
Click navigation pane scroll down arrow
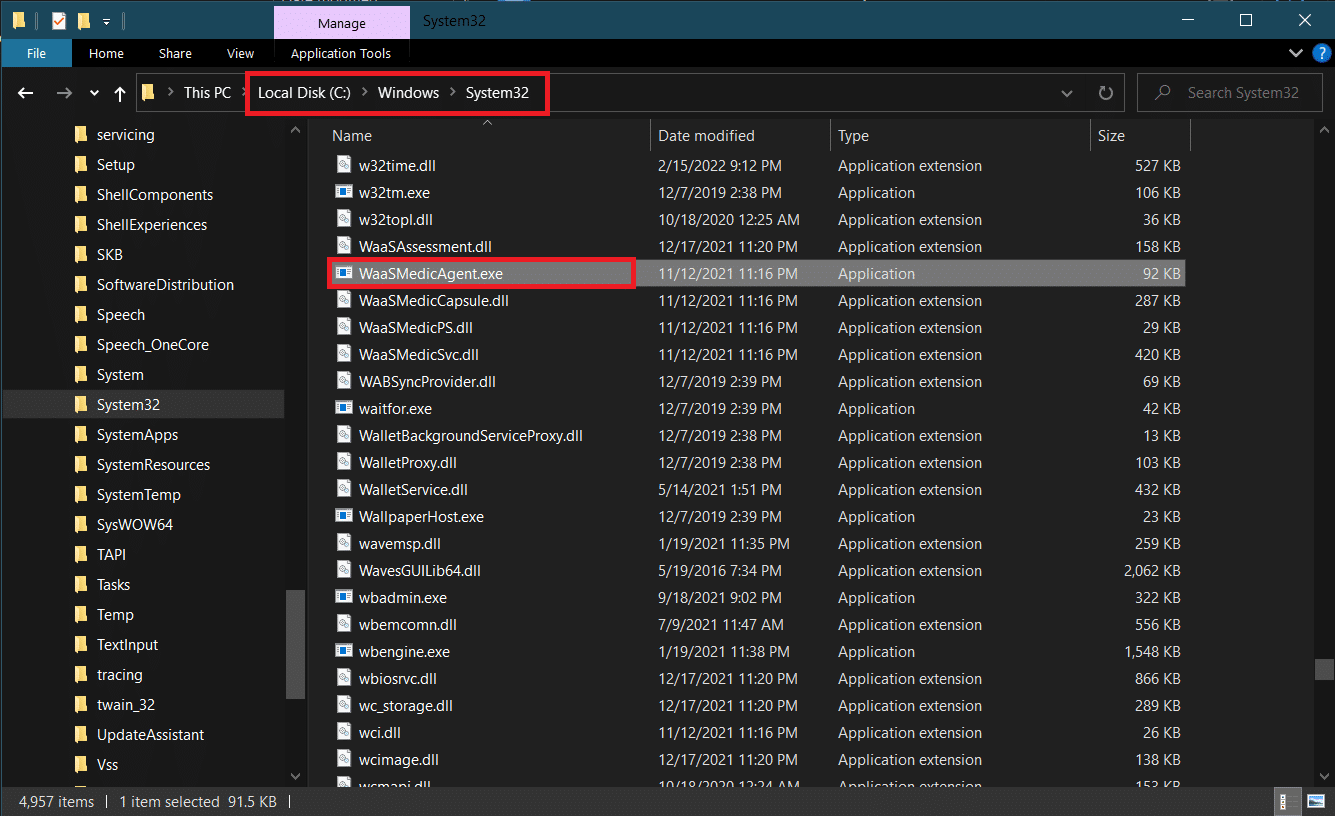tap(296, 775)
